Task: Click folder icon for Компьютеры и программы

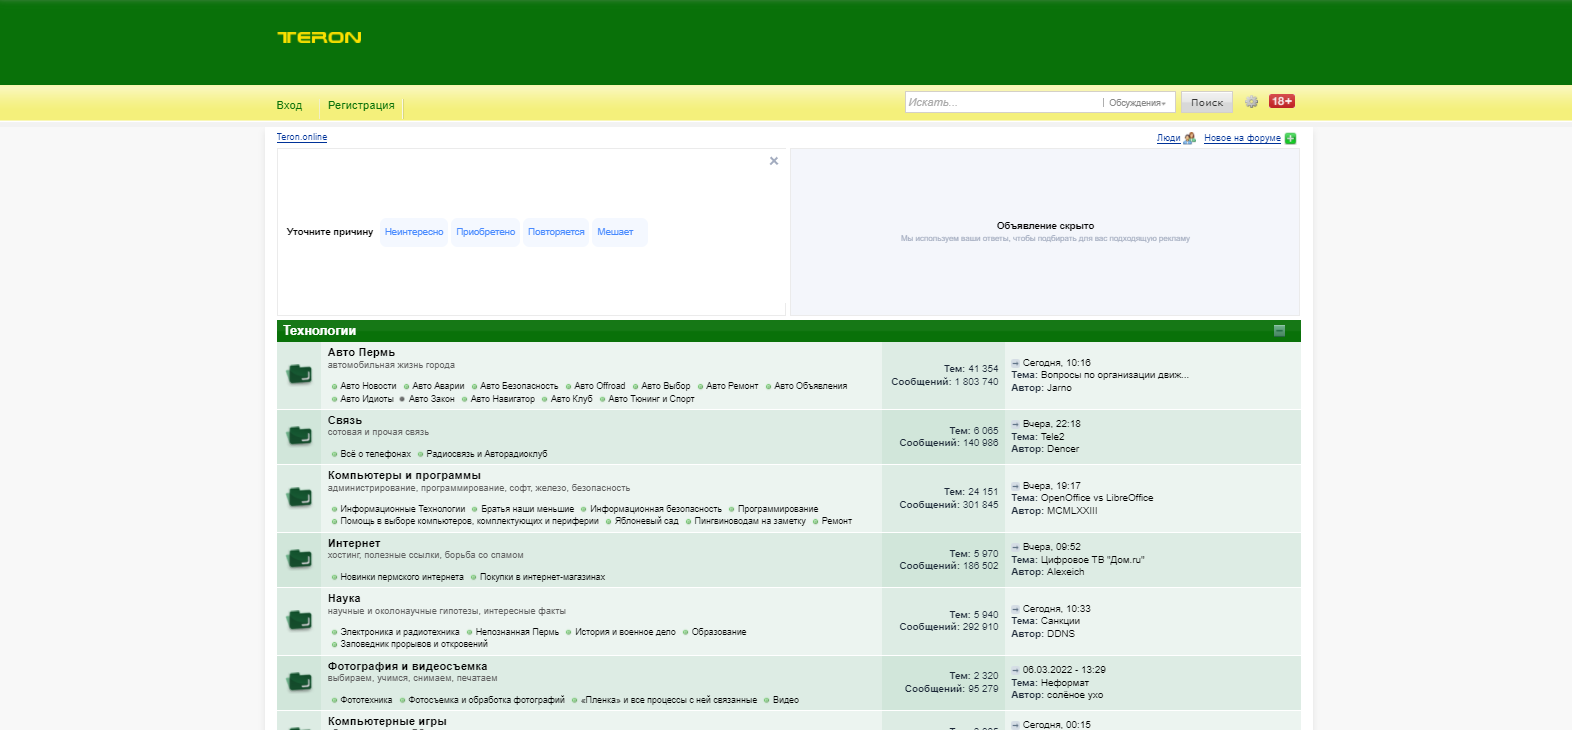Action: 299,497
